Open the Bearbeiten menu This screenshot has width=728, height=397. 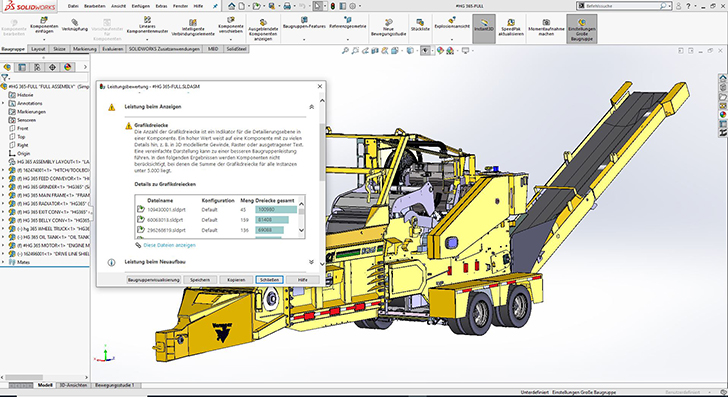(x=95, y=6)
